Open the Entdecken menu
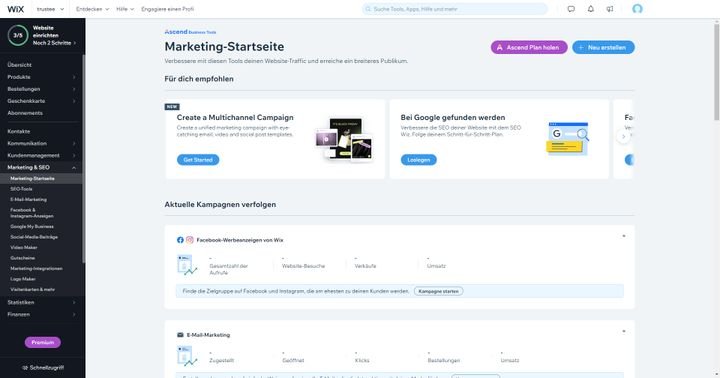Image resolution: width=720 pixels, height=378 pixels. tap(92, 9)
